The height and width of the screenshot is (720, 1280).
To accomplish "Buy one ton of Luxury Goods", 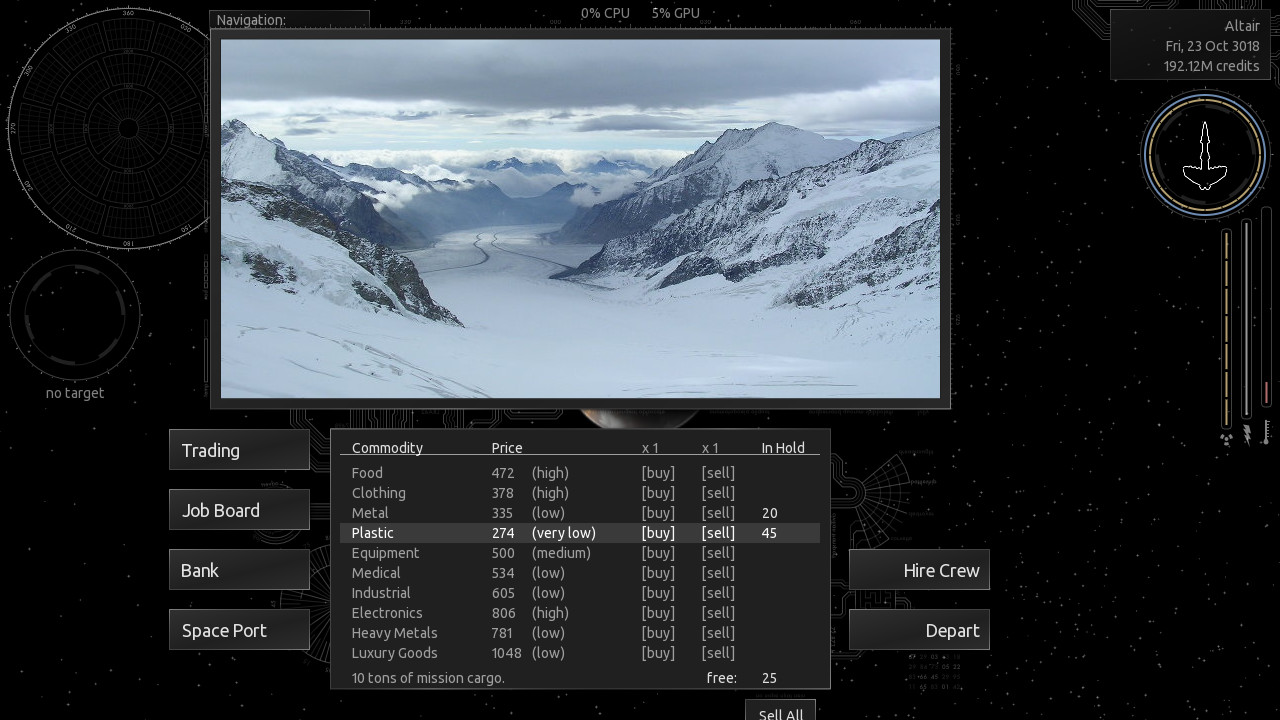I will (x=658, y=653).
